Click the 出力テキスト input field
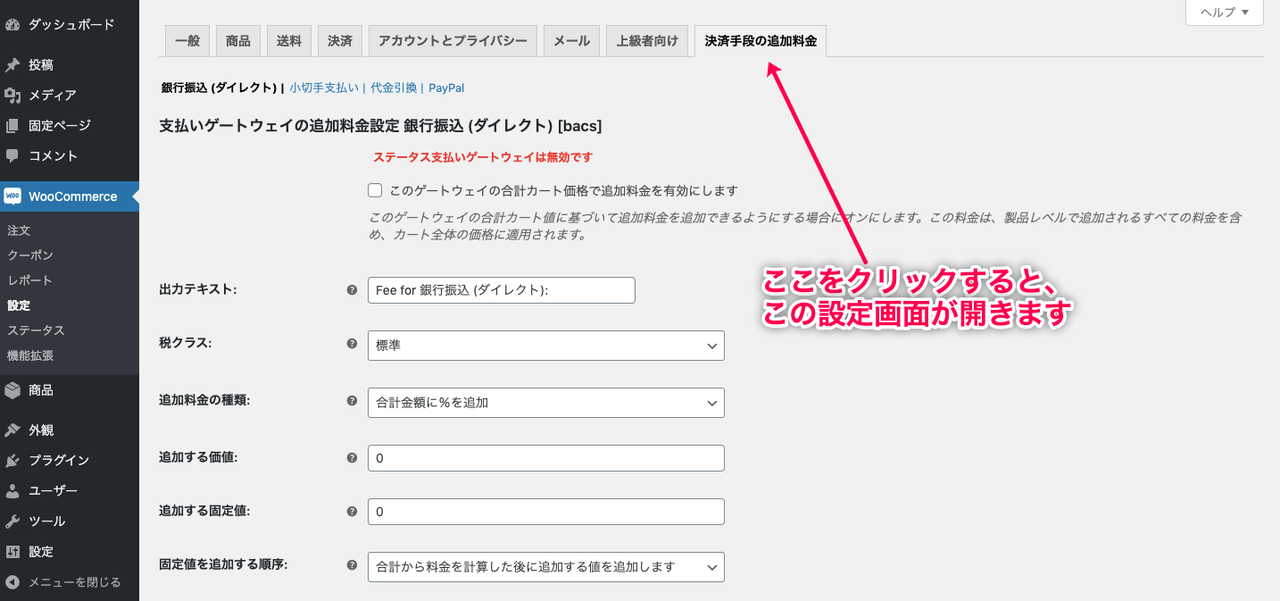Screen dimensions: 1280x601 coord(502,290)
